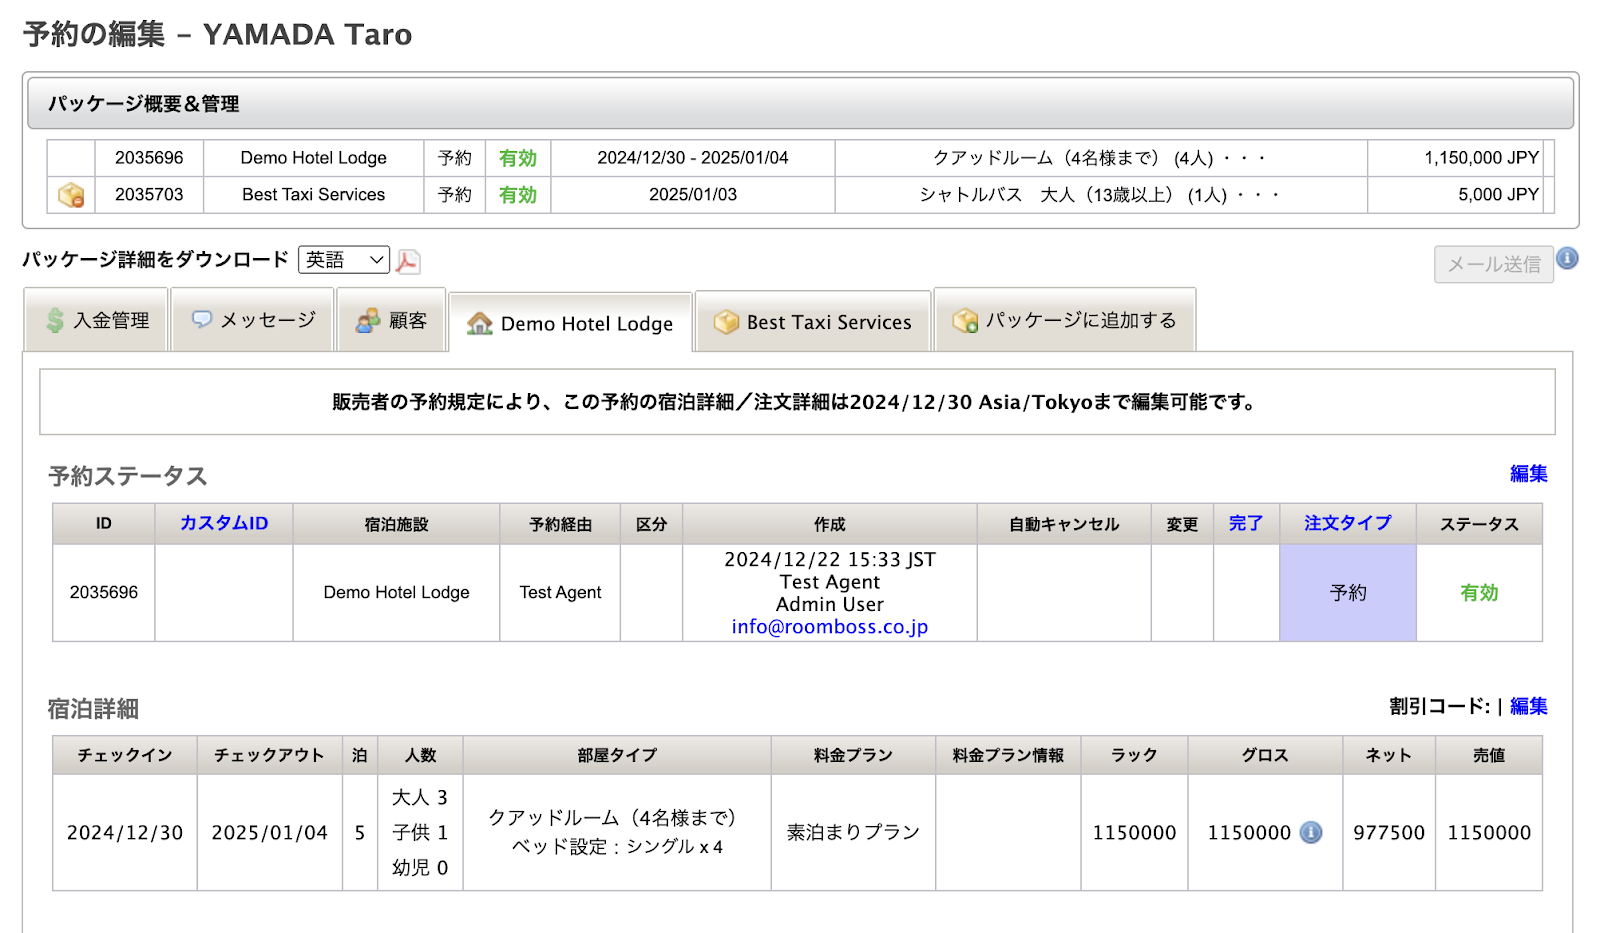Viewport: 1600px width, 933px height.
Task: Click 編集 link for 予約ステータス
Action: point(1528,474)
